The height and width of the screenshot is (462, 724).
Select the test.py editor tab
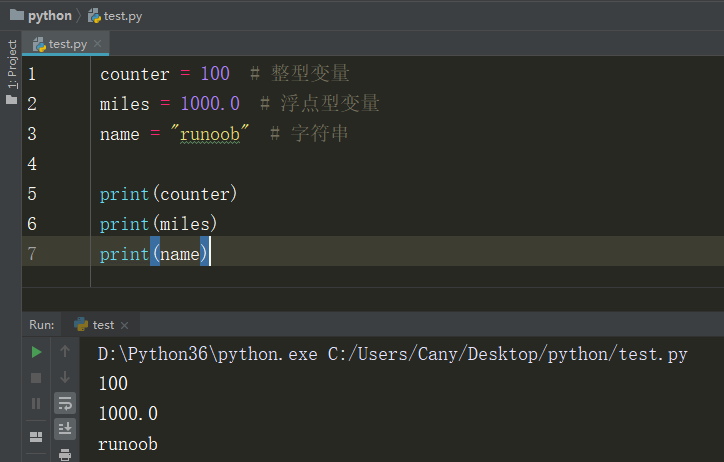click(x=62, y=44)
